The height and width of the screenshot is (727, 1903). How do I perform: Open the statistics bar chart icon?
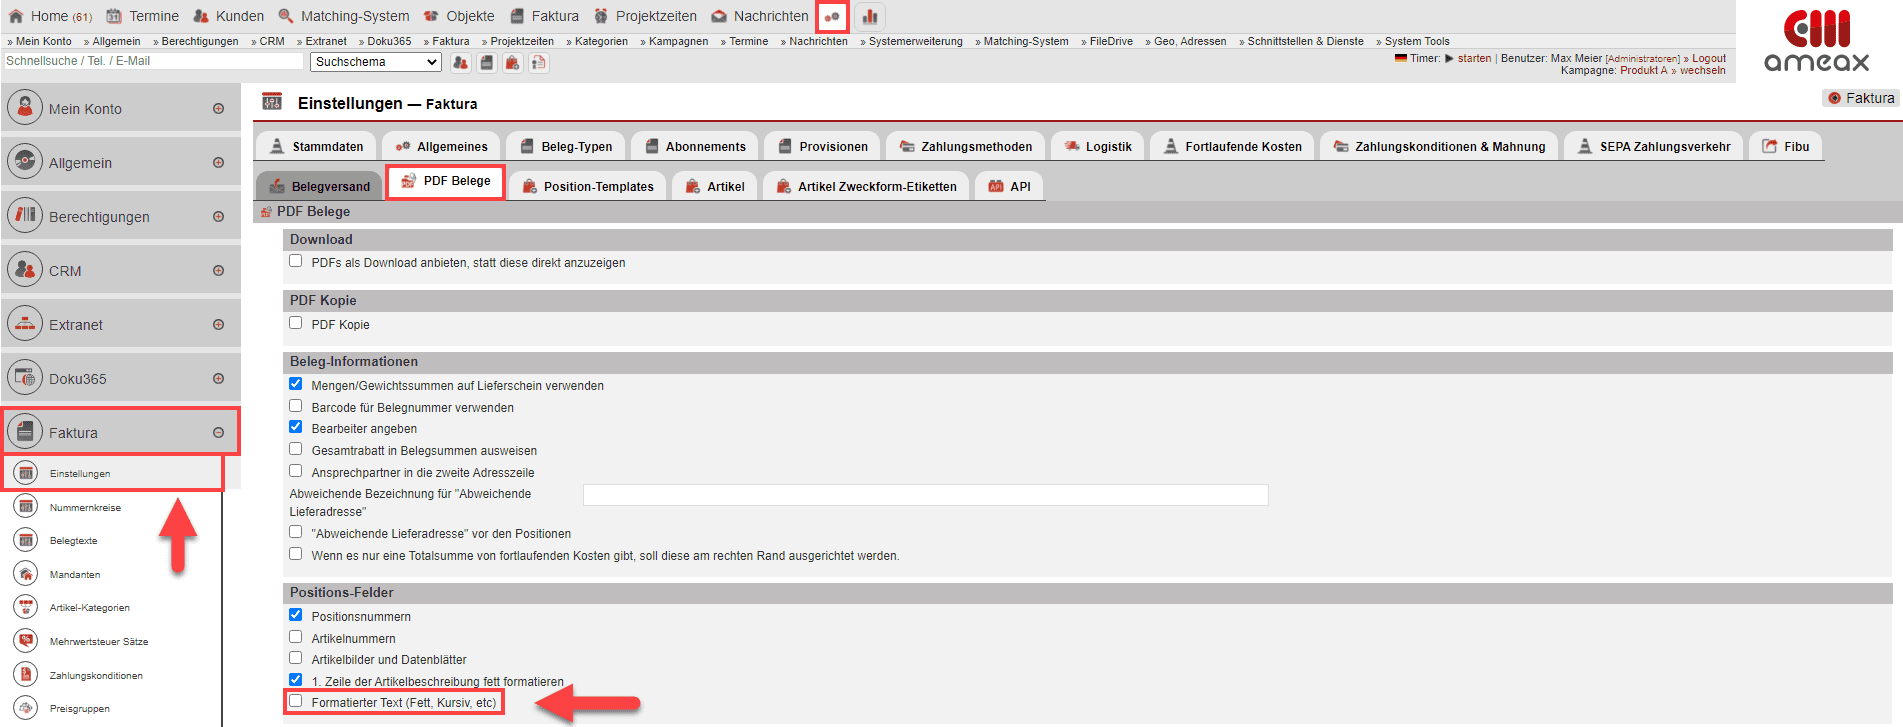pos(870,17)
